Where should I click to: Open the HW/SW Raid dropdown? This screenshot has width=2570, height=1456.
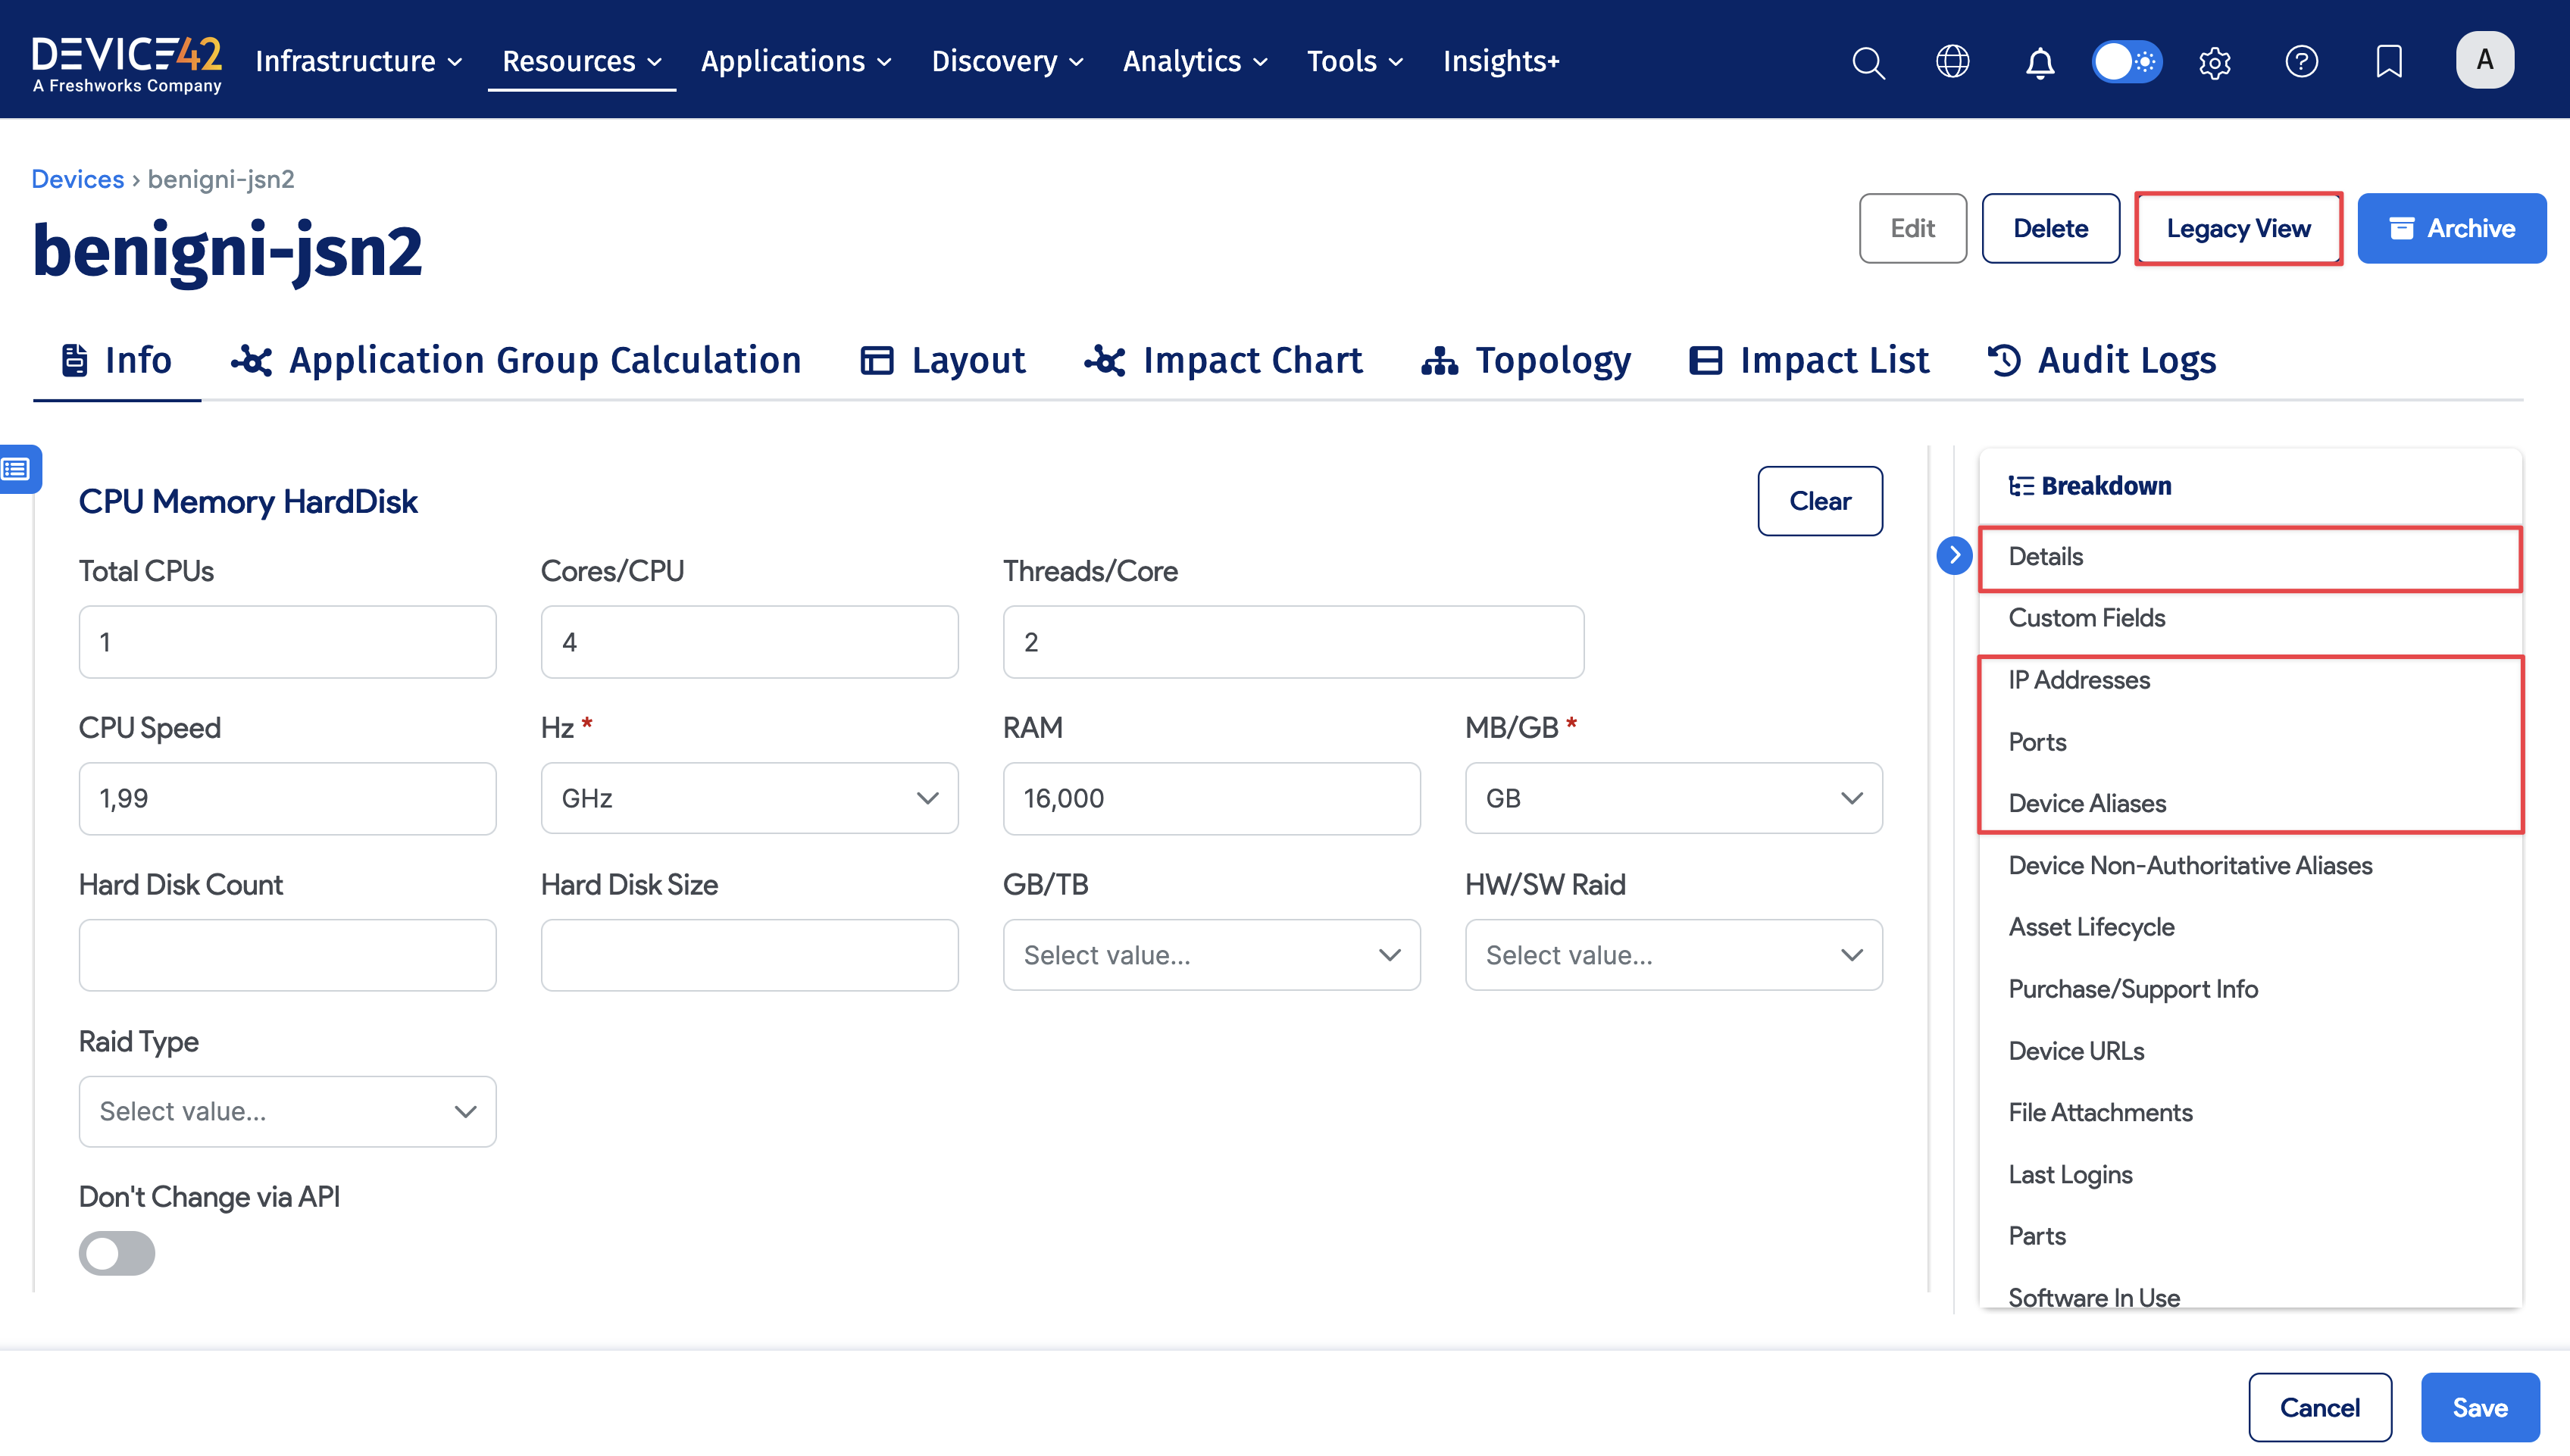[x=1673, y=955]
